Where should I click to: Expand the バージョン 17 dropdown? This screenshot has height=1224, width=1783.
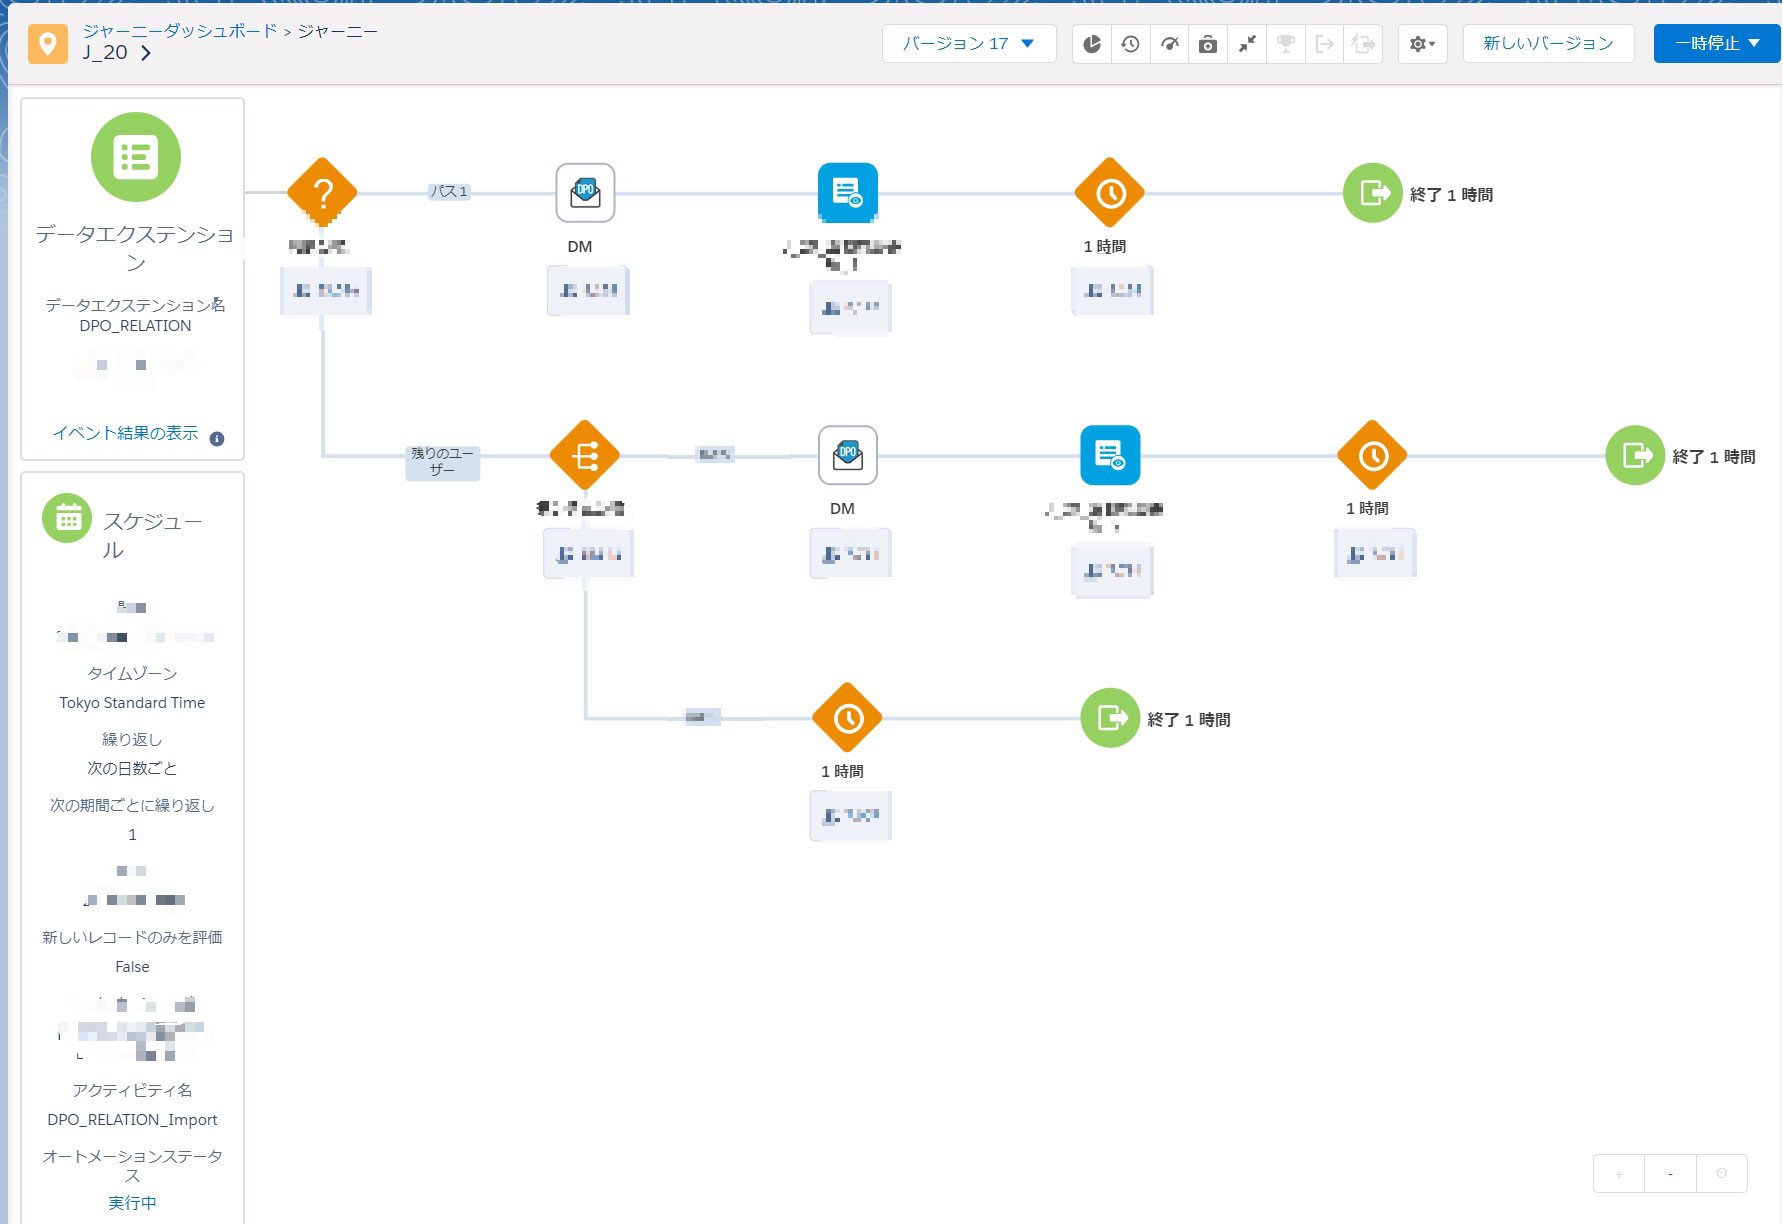point(968,44)
